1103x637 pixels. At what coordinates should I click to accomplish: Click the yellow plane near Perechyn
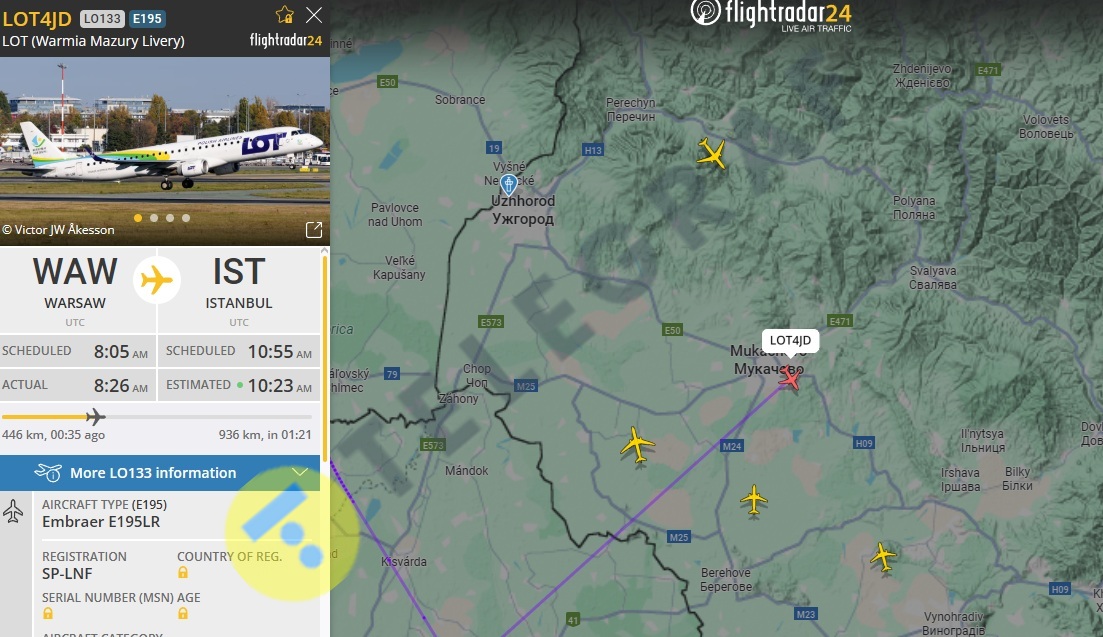pyautogui.click(x=712, y=153)
